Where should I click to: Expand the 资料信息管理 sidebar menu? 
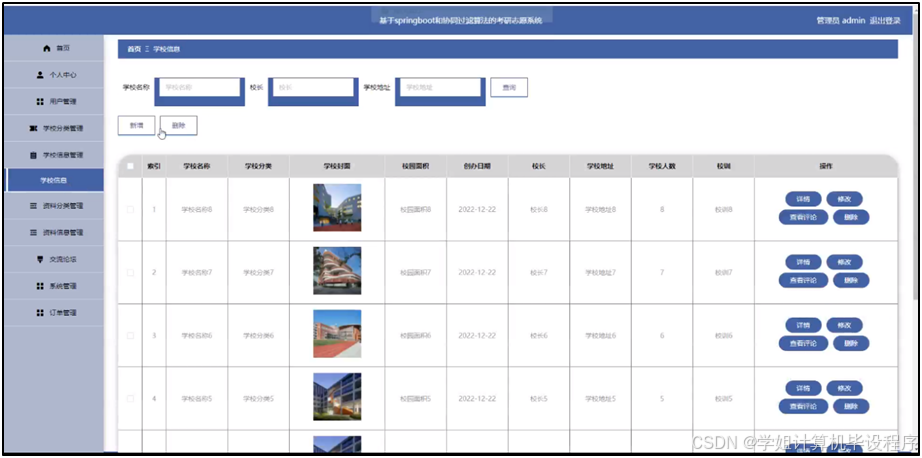click(54, 233)
